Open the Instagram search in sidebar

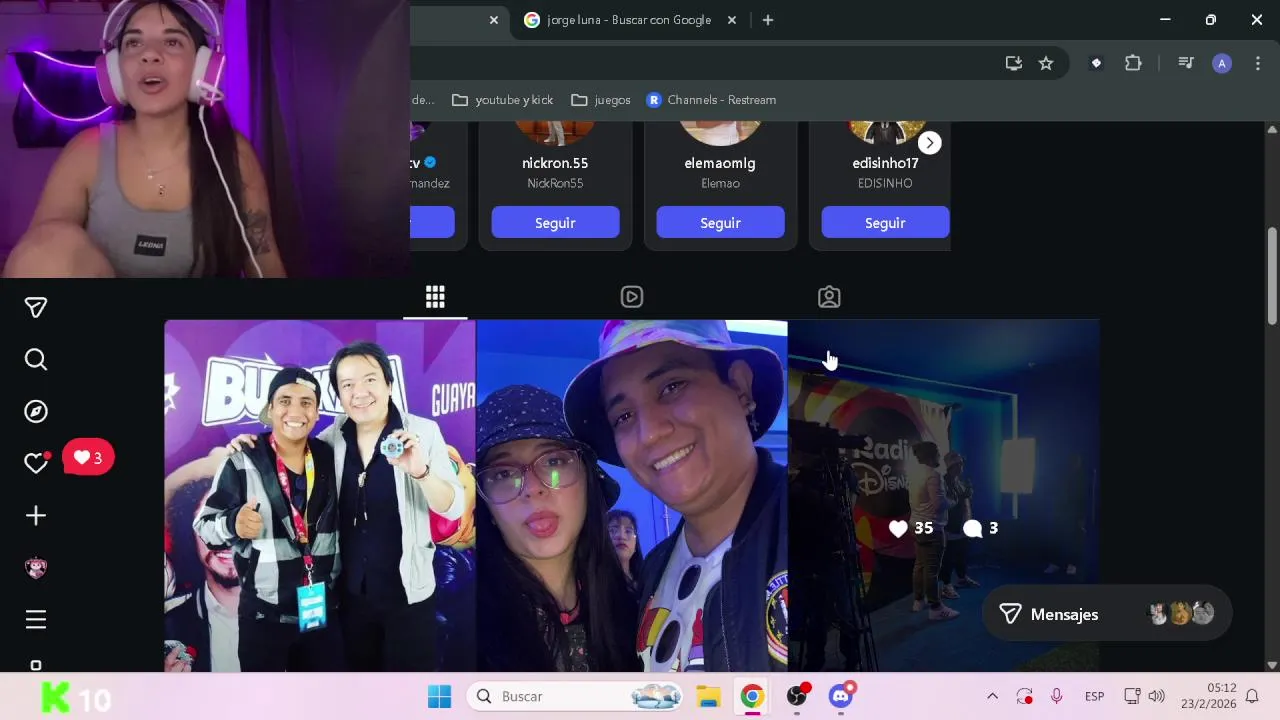(36, 359)
